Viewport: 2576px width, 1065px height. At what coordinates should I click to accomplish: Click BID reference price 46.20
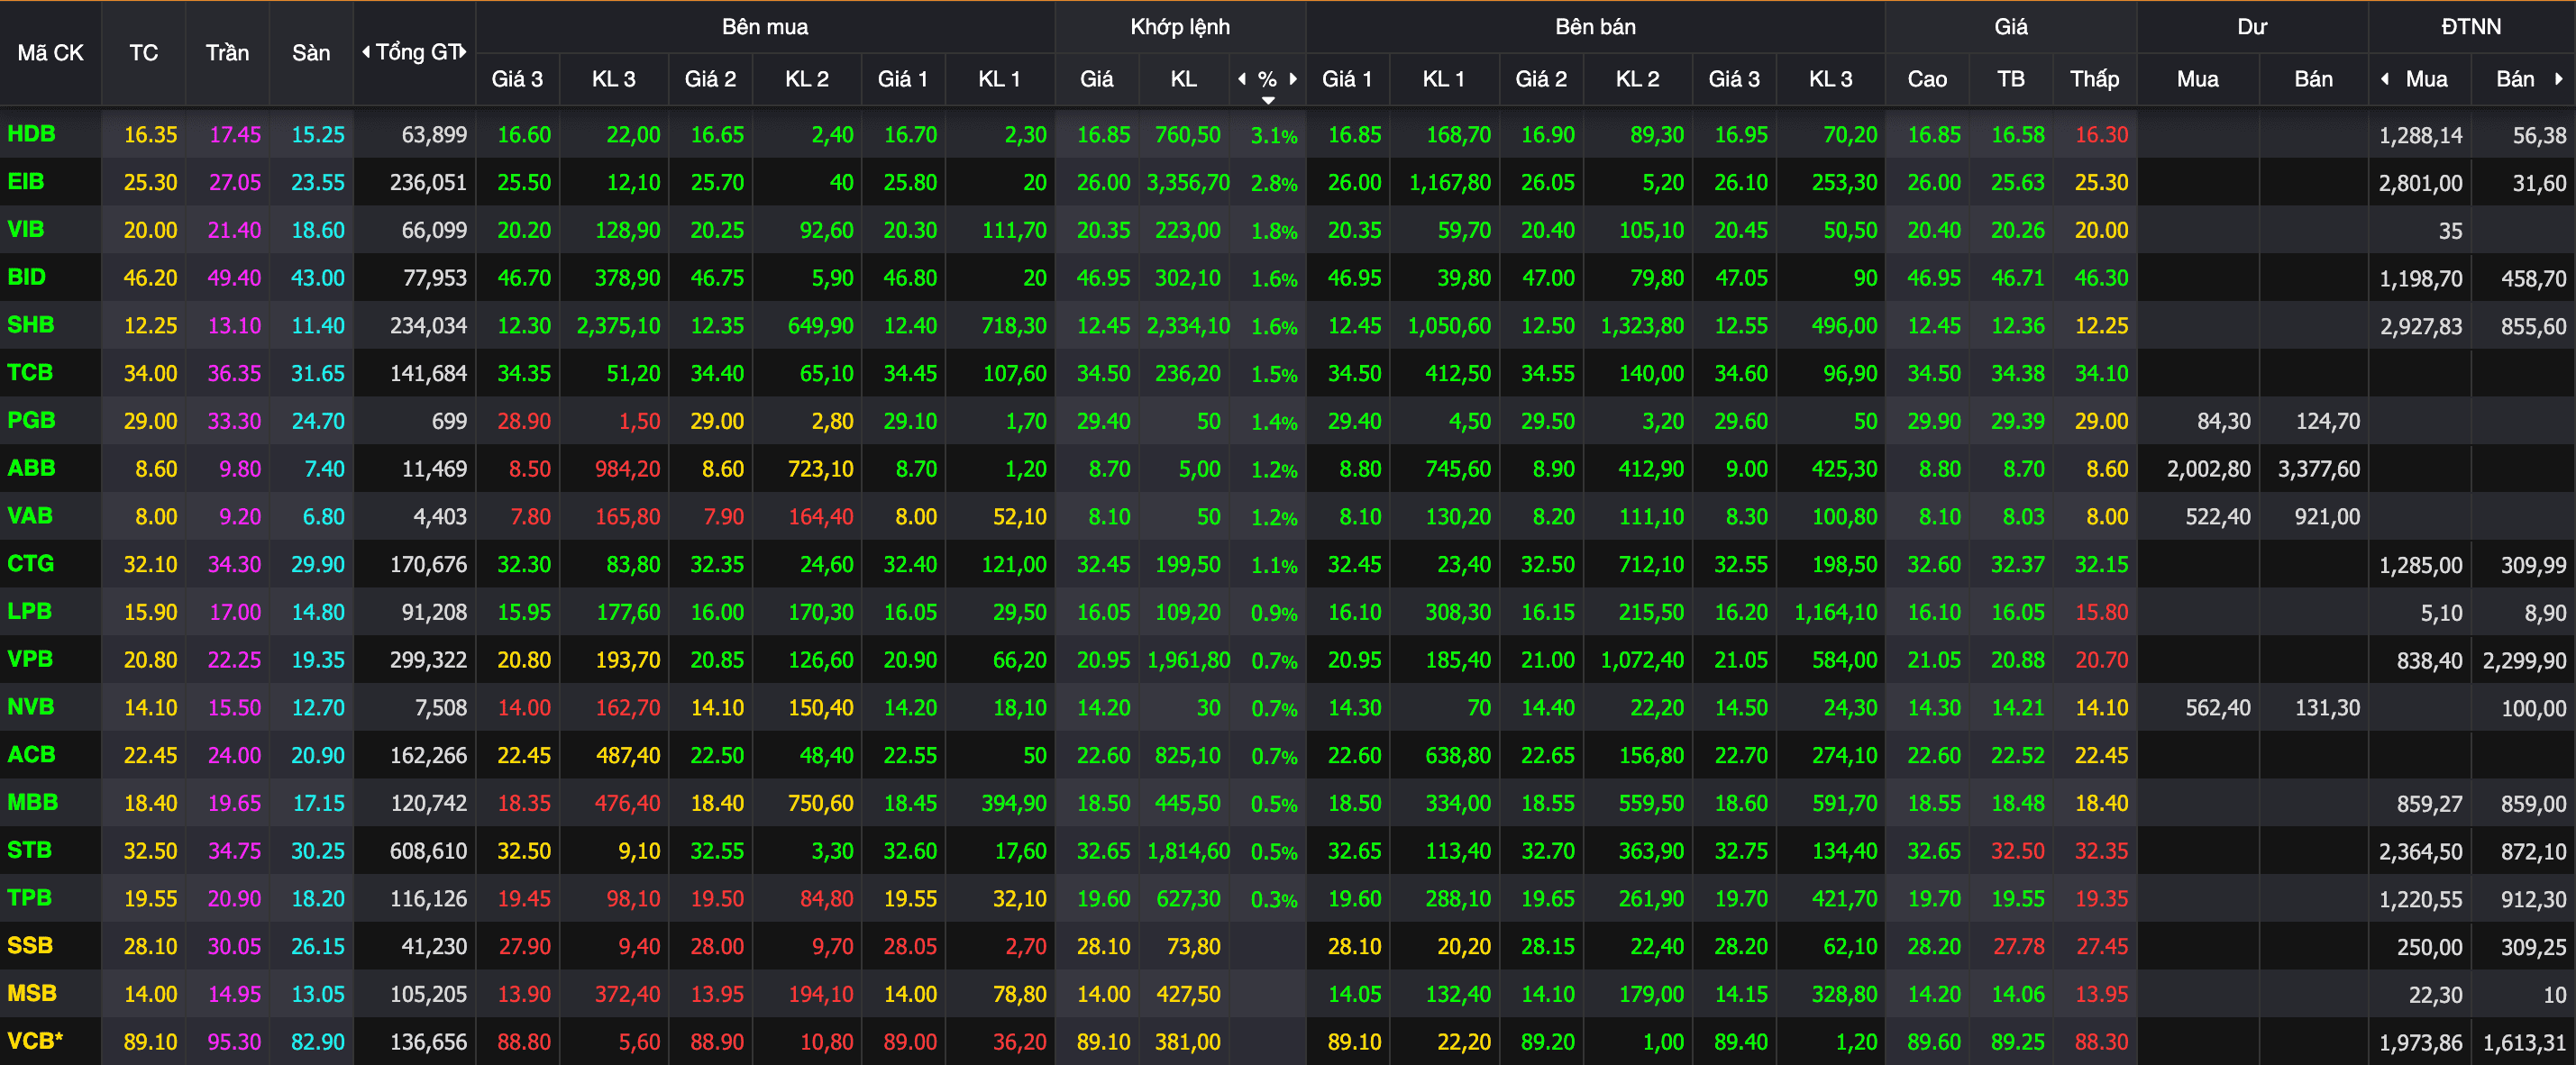click(150, 278)
